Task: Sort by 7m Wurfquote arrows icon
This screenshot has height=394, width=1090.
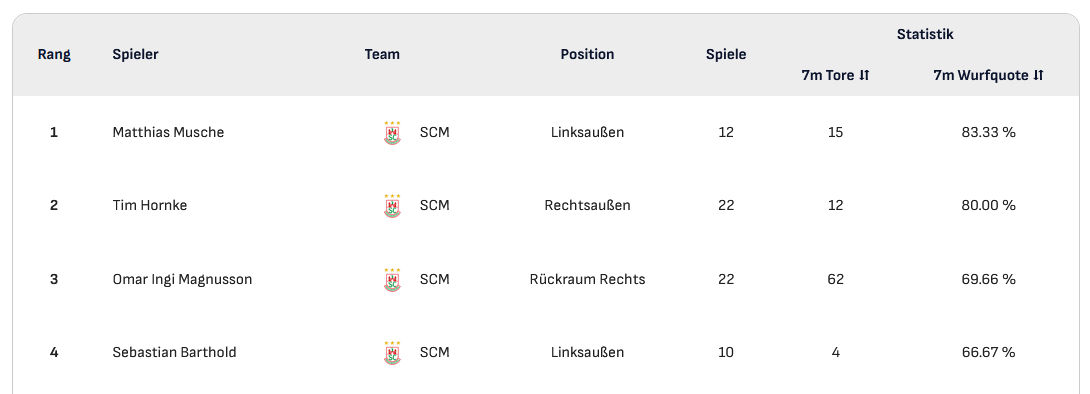Action: pyautogui.click(x=1039, y=76)
